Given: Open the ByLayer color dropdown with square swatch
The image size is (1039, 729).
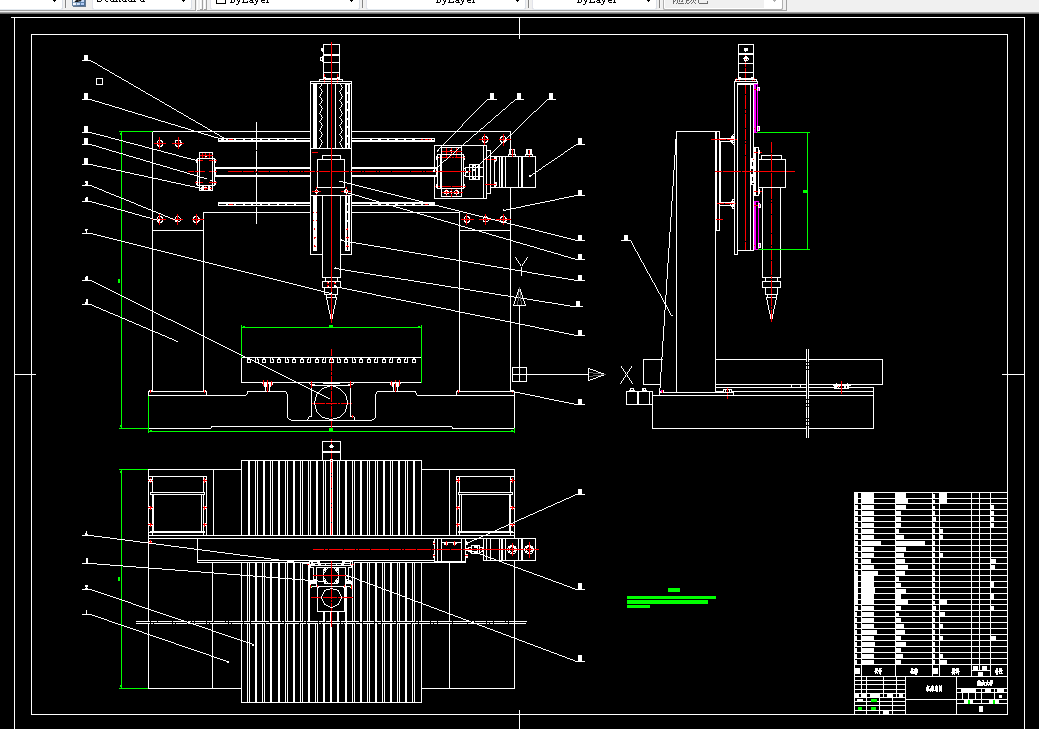Looking at the screenshot, I should click(x=285, y=2).
